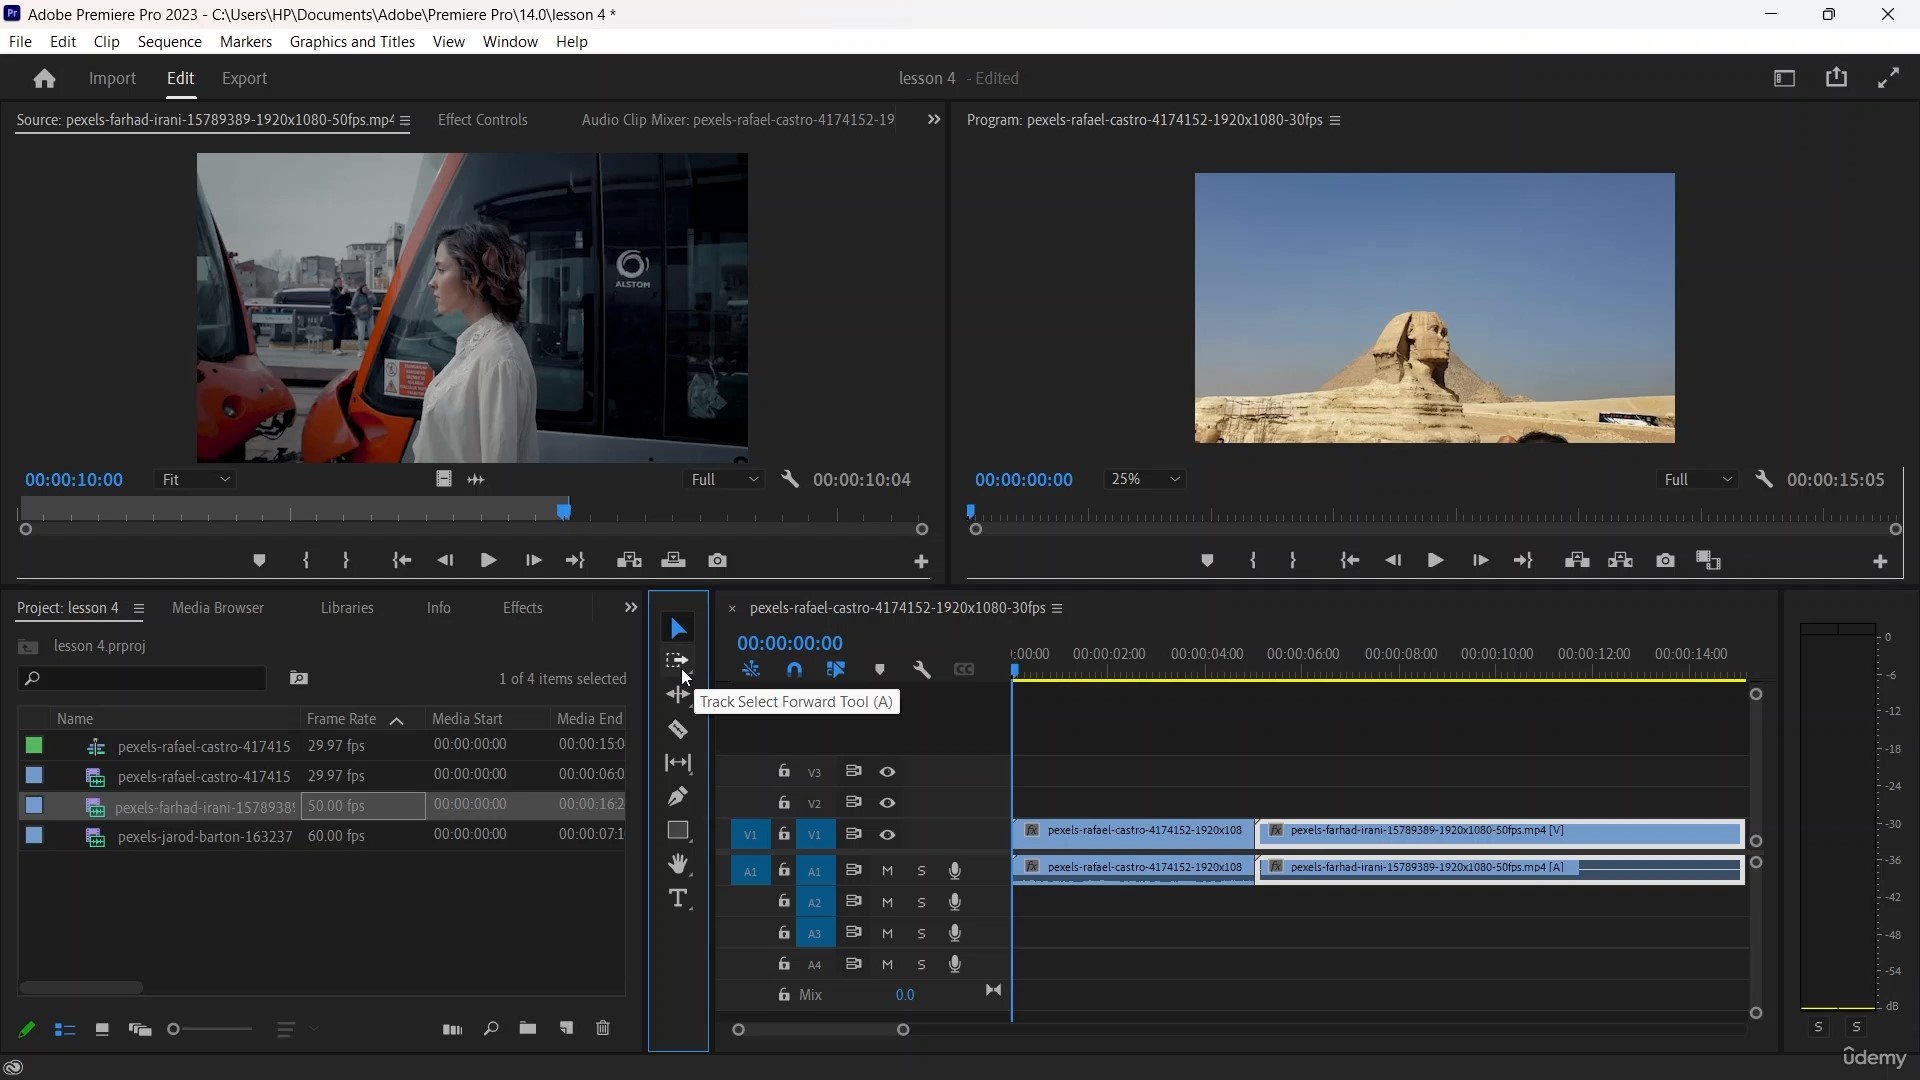The image size is (1920, 1080).
Task: Enable voice-over record on A3
Action: (955, 933)
